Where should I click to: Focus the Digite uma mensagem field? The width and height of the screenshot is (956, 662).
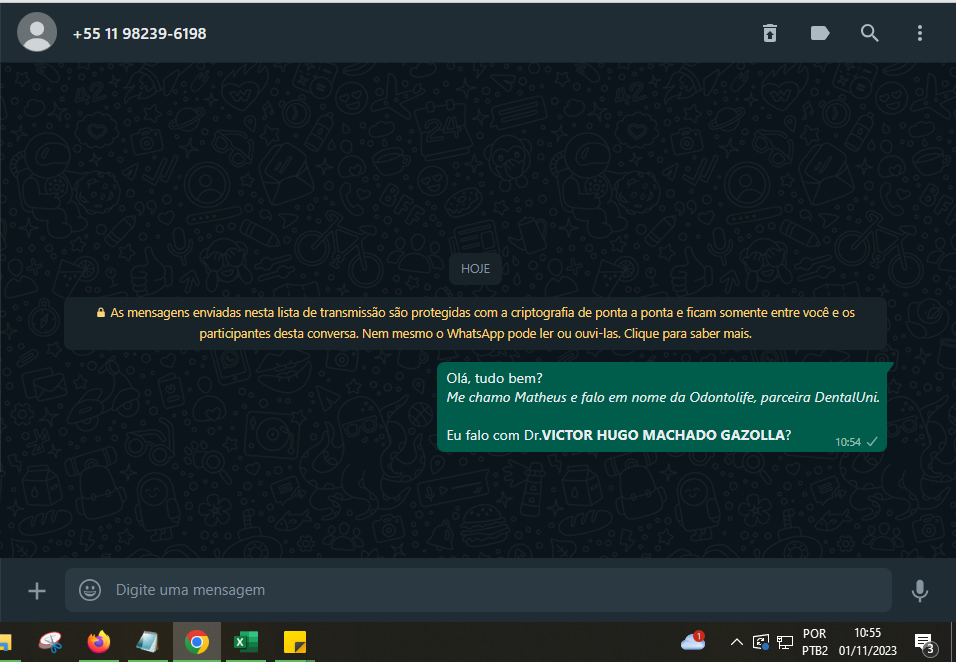click(x=479, y=590)
